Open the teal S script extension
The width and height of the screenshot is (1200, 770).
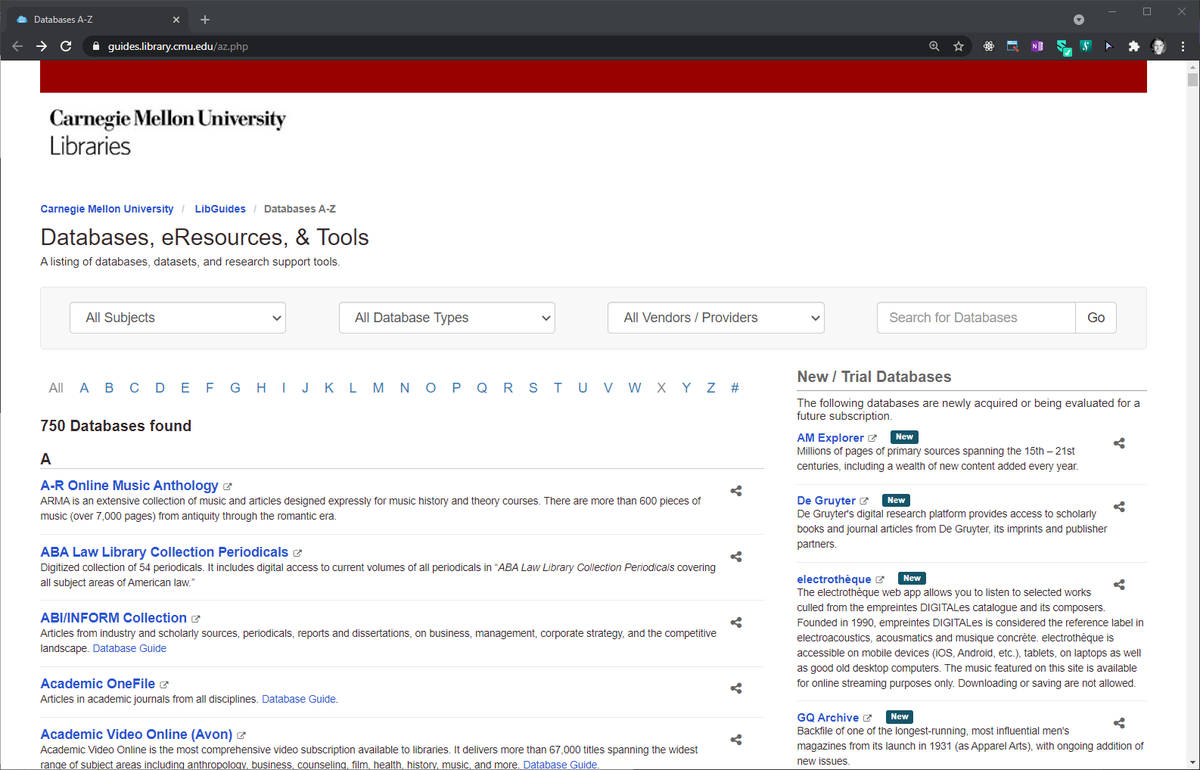(1085, 46)
